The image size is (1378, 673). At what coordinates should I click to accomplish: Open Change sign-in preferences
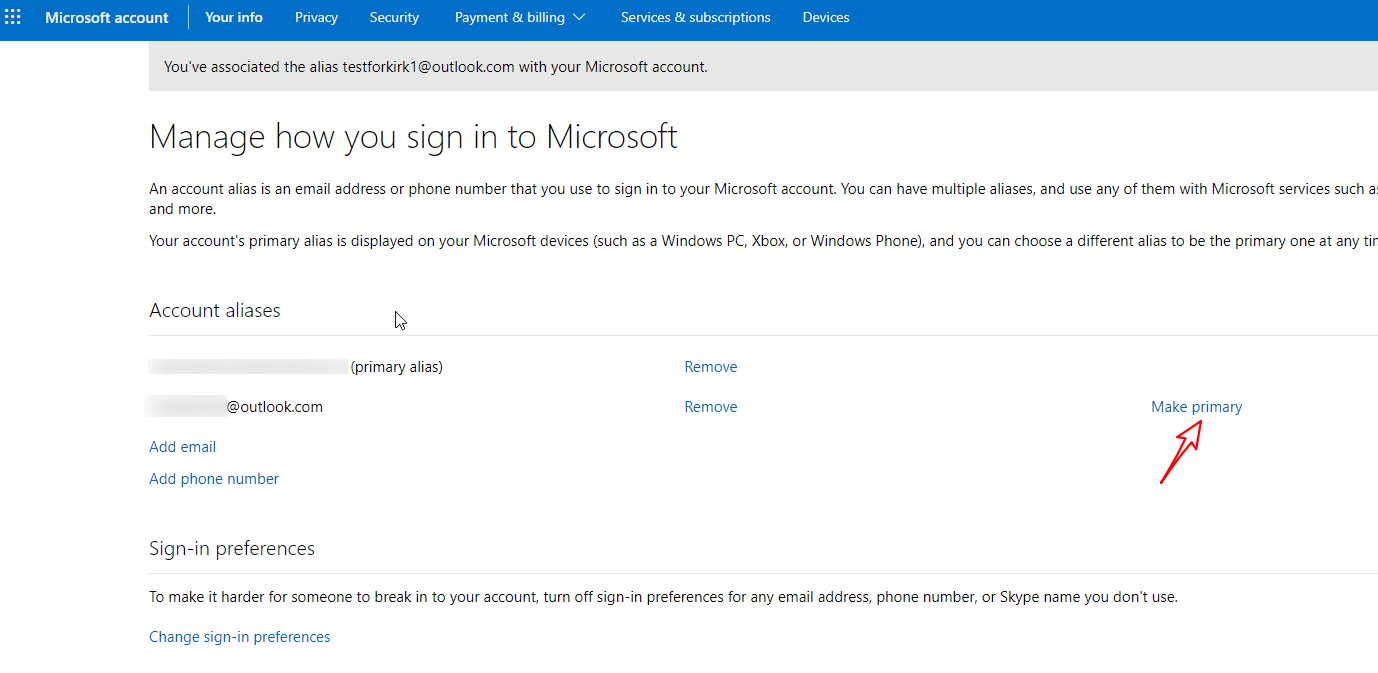pyautogui.click(x=240, y=637)
